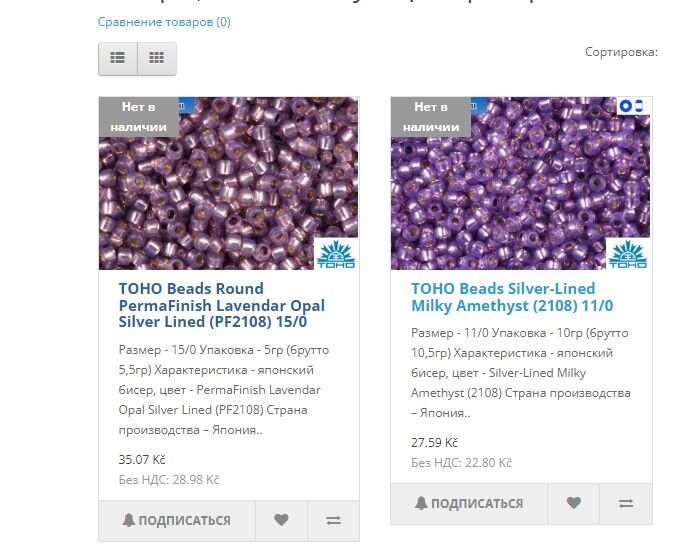Add Lavendar Opal PF2108 beads to wishlist
Viewport: 678px width, 555px height.
(x=281, y=520)
